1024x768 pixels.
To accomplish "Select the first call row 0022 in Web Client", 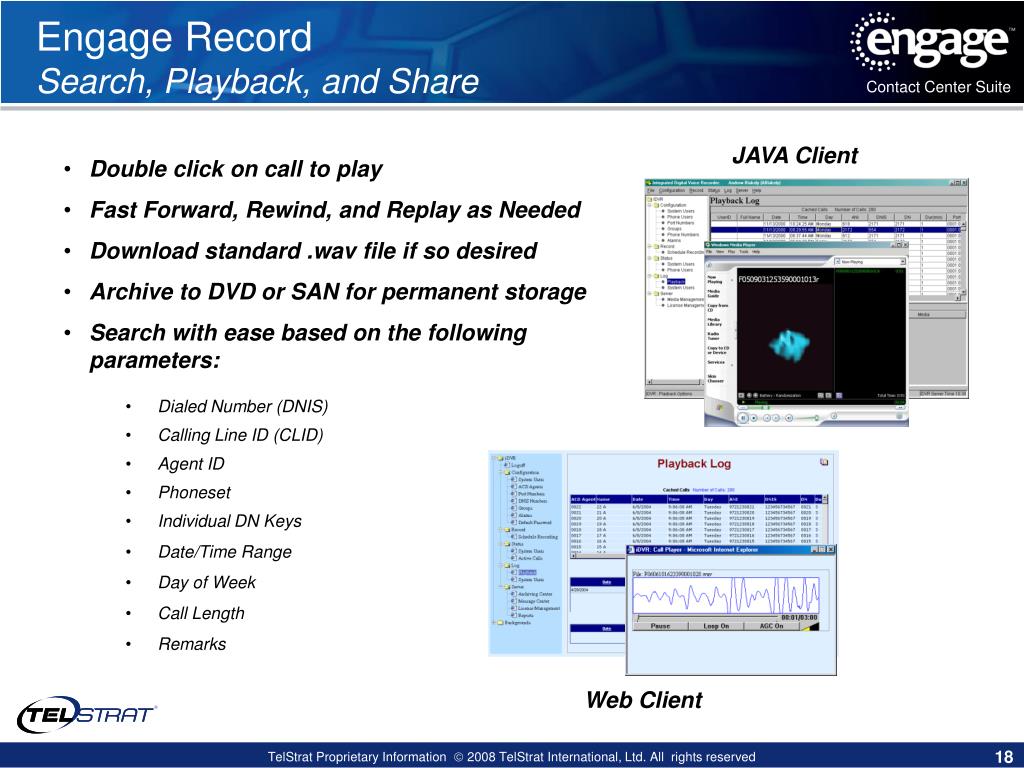I will click(696, 506).
